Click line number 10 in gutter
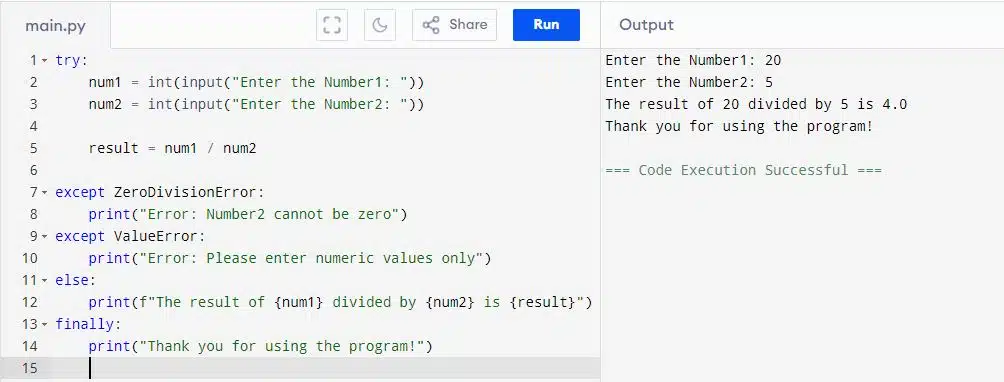The height and width of the screenshot is (382, 1004). (29, 259)
